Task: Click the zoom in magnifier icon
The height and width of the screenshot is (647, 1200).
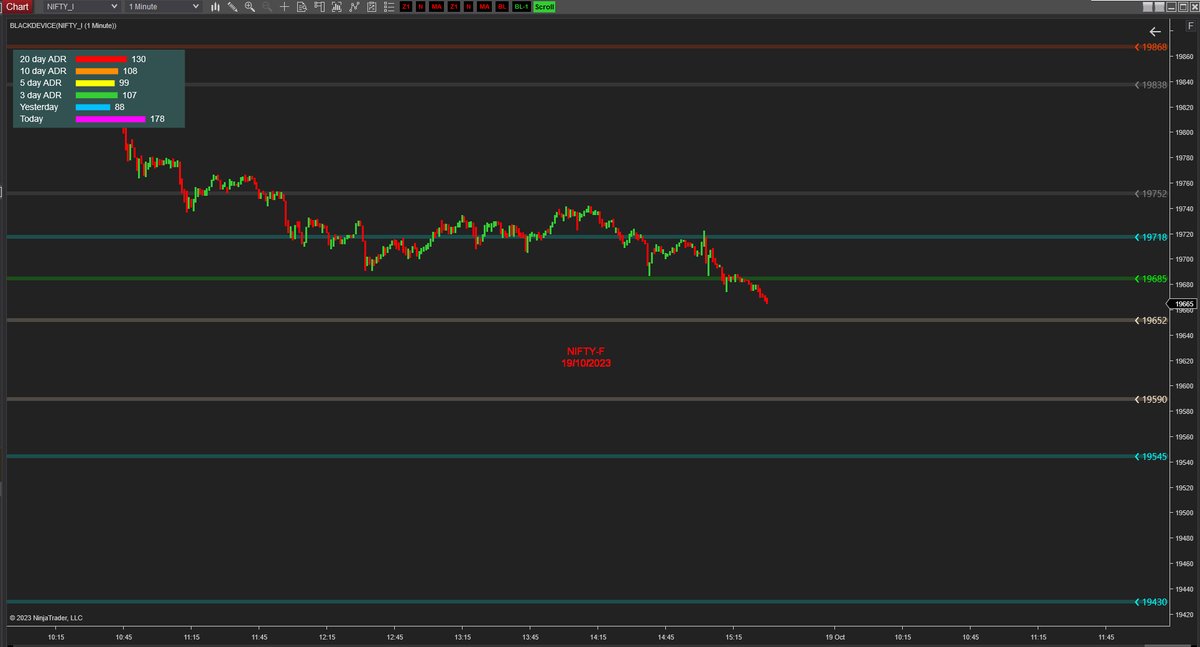Action: 249,6
